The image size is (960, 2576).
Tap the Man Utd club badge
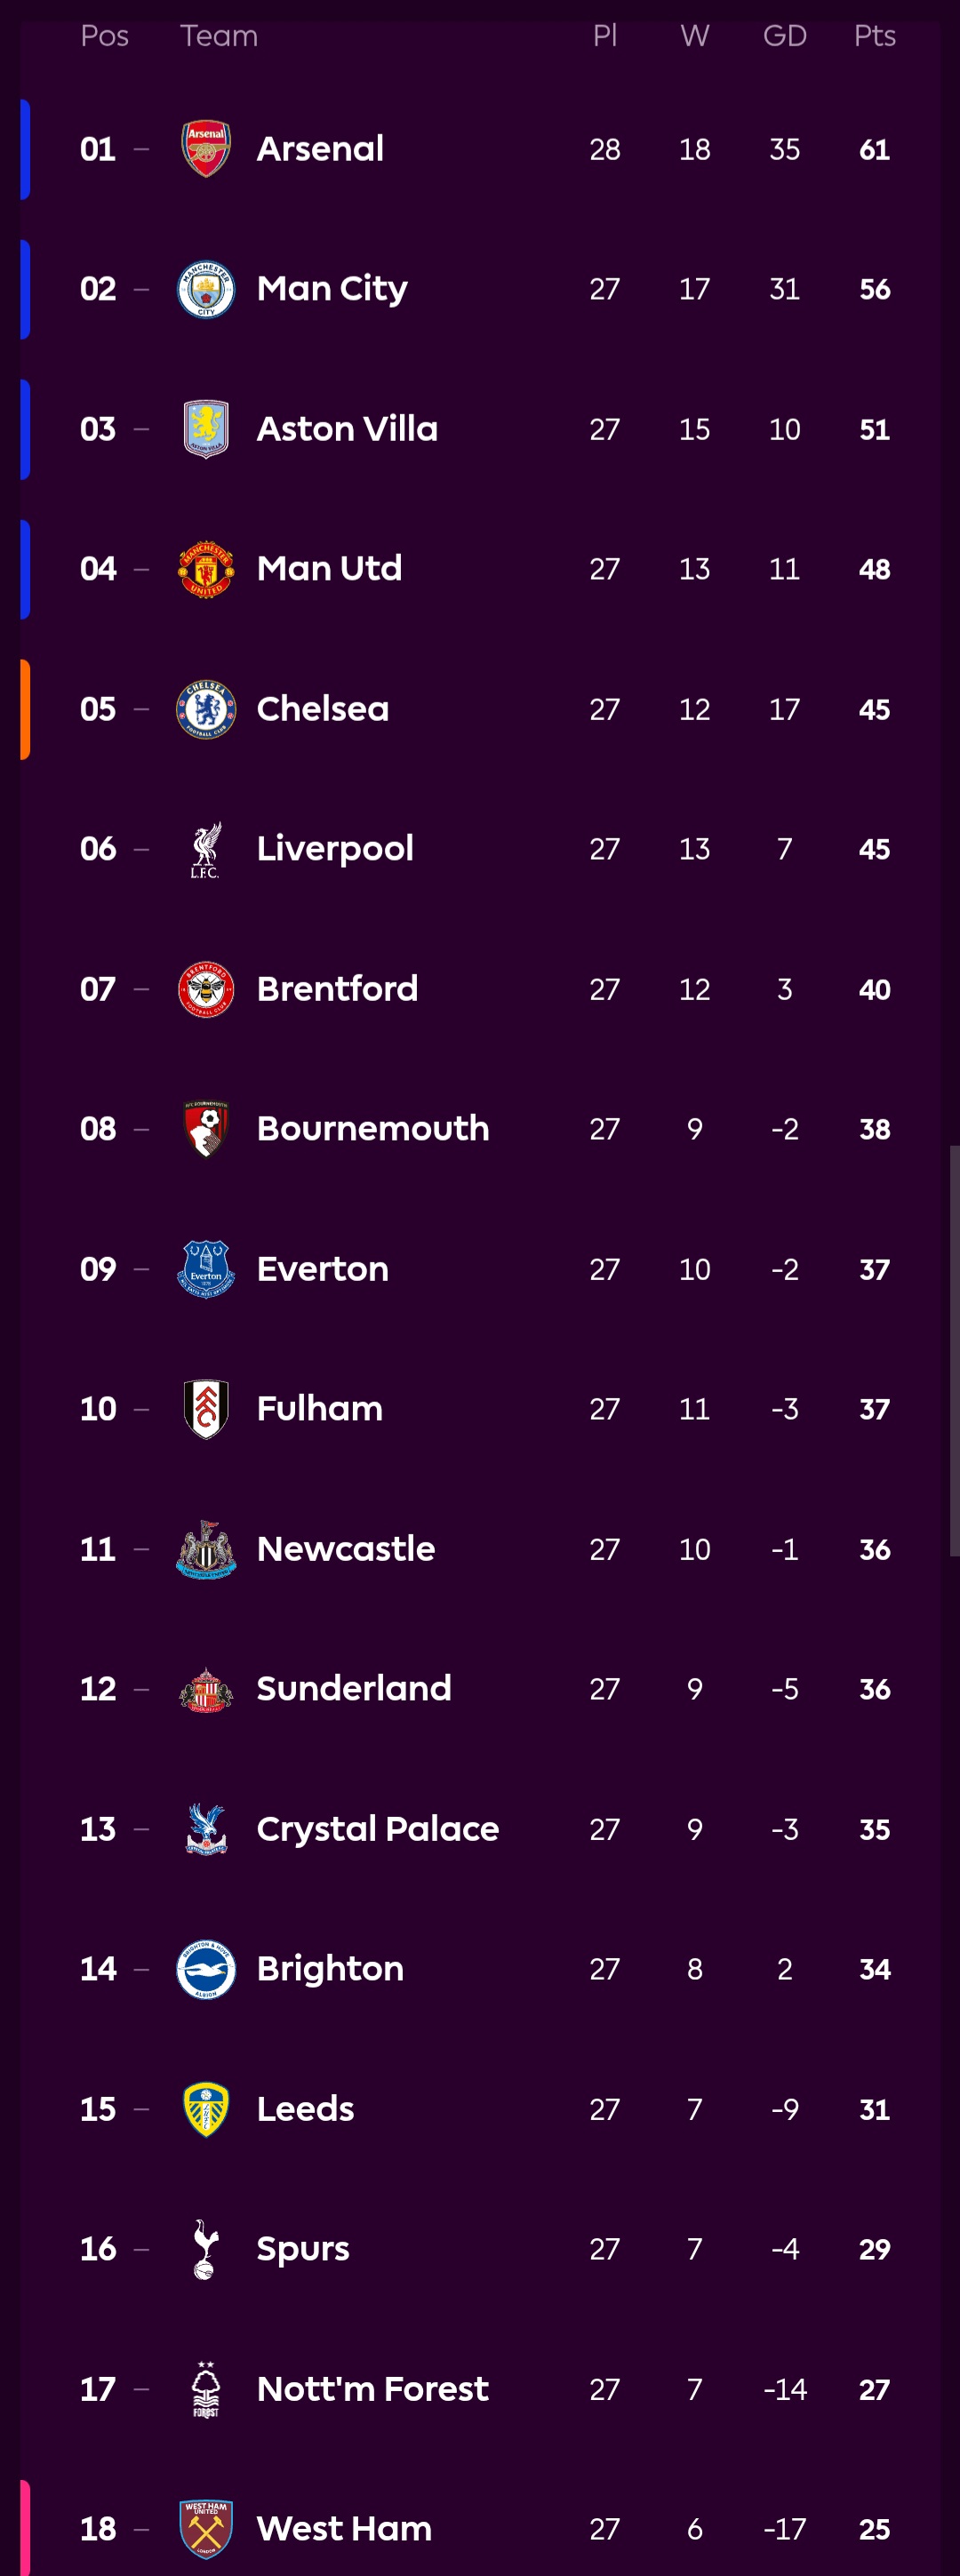[x=206, y=569]
